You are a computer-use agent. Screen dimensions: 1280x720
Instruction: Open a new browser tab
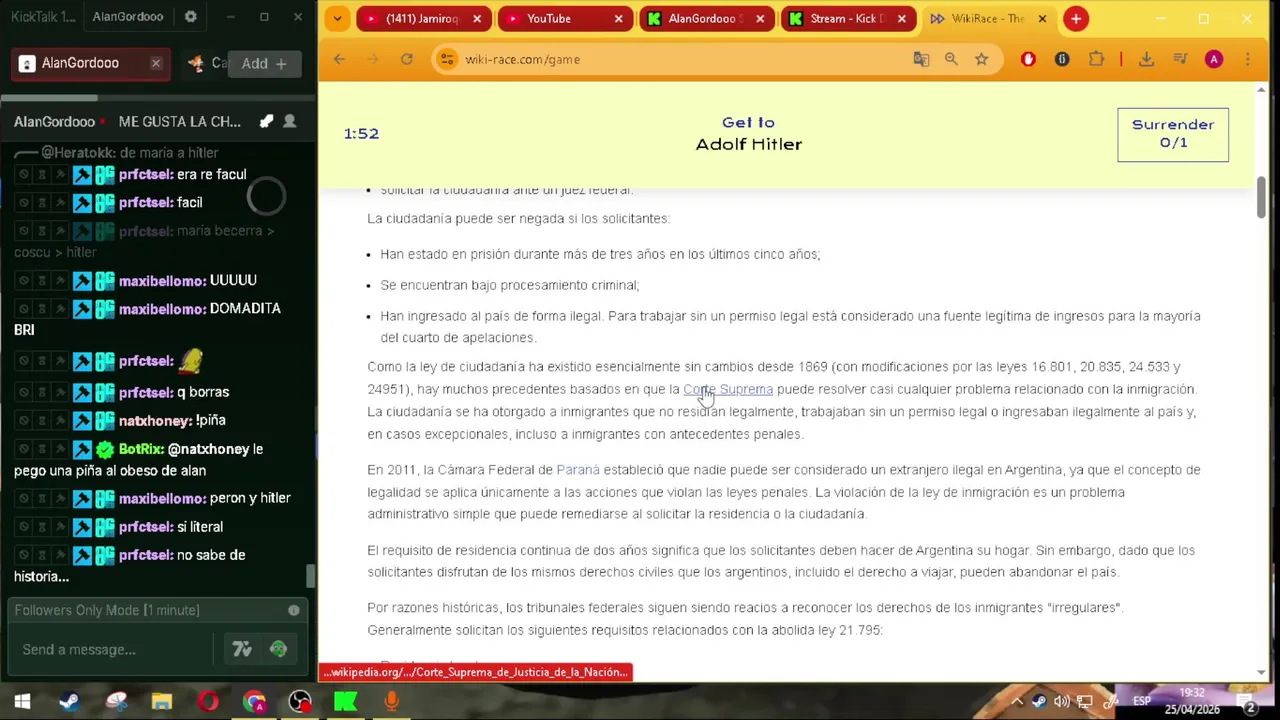click(1076, 18)
